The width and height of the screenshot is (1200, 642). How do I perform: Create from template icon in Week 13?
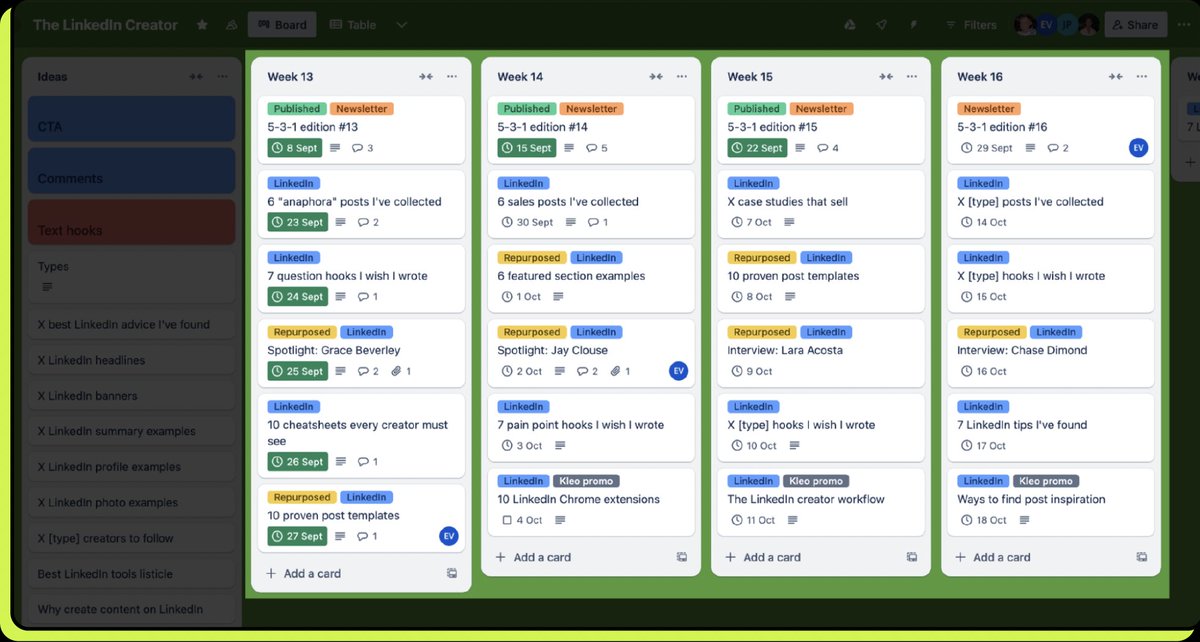coord(452,574)
